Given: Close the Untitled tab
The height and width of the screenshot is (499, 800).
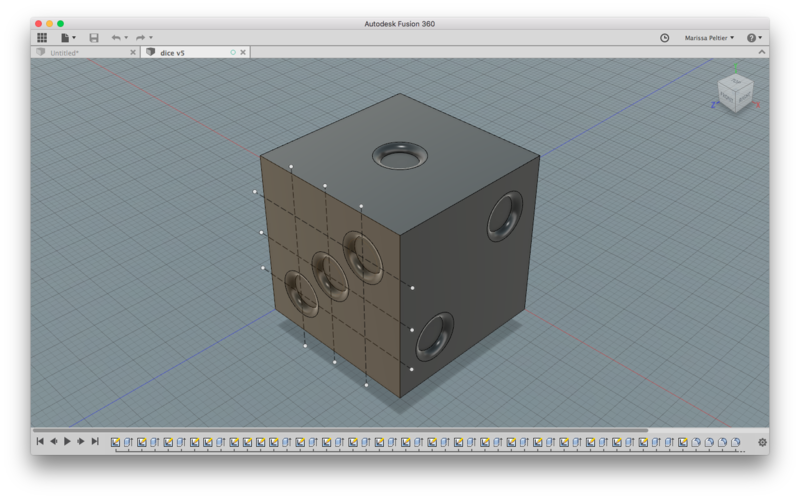Looking at the screenshot, I should (x=133, y=52).
